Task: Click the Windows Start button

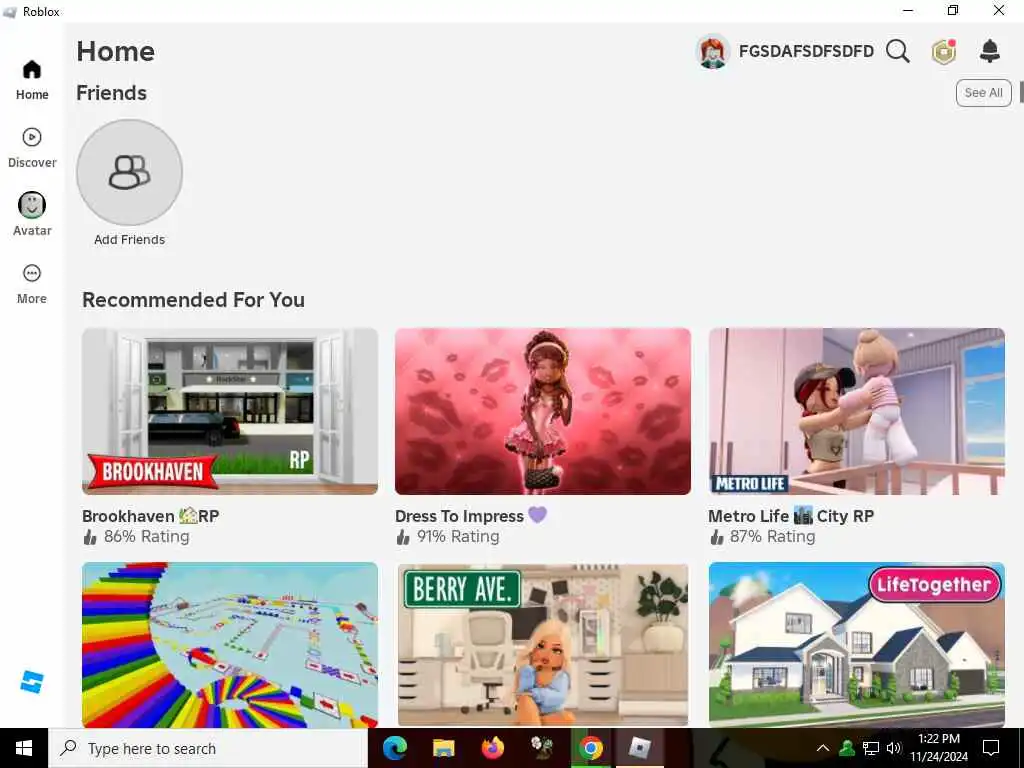Action: click(x=24, y=748)
